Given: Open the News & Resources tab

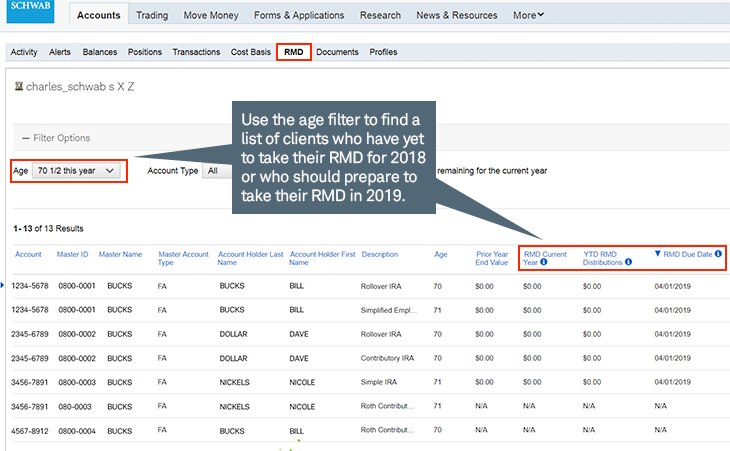Looking at the screenshot, I should pos(457,15).
